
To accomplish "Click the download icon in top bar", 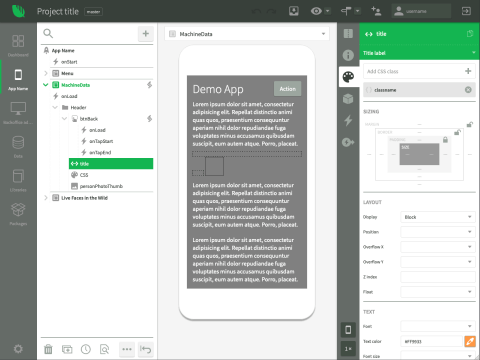I will [294, 11].
